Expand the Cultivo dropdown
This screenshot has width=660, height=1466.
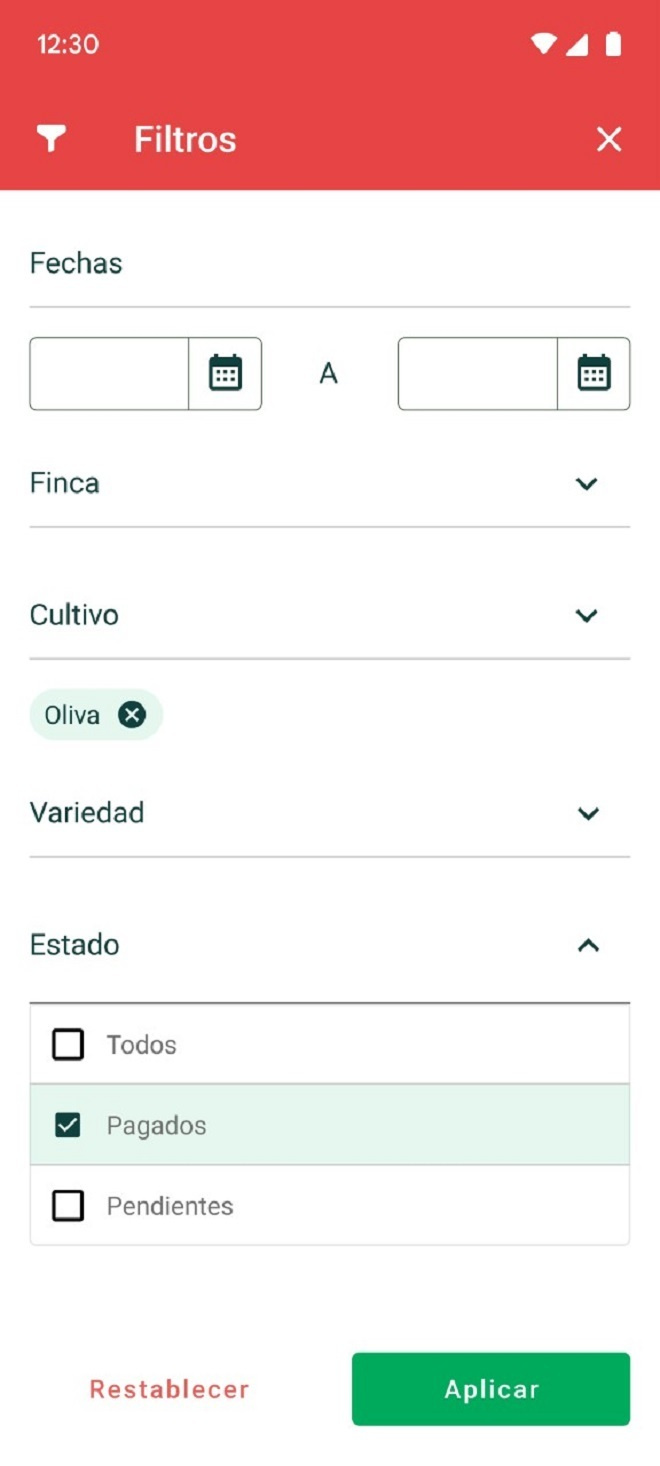tap(587, 615)
